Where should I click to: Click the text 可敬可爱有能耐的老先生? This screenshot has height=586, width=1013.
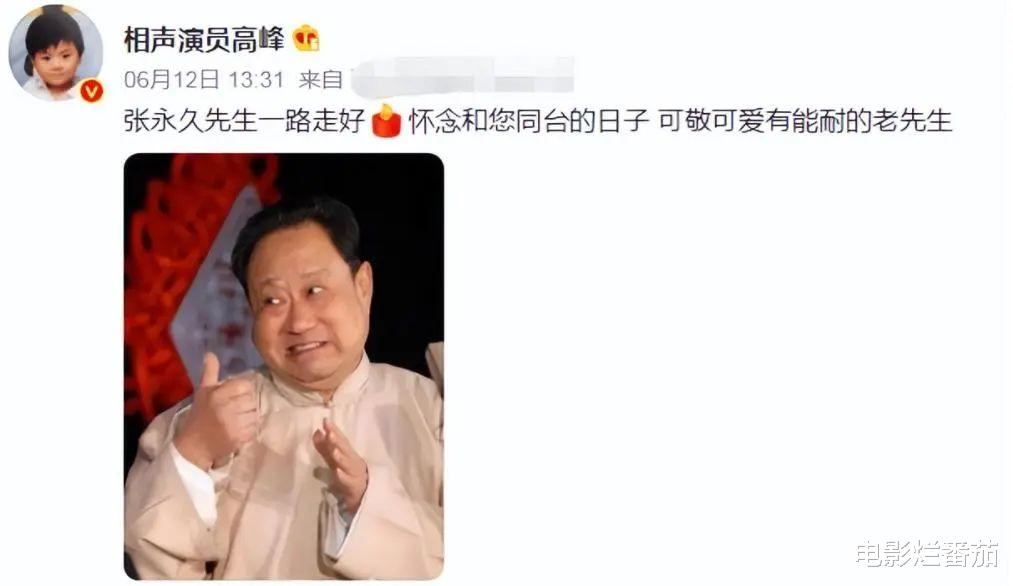(806, 121)
